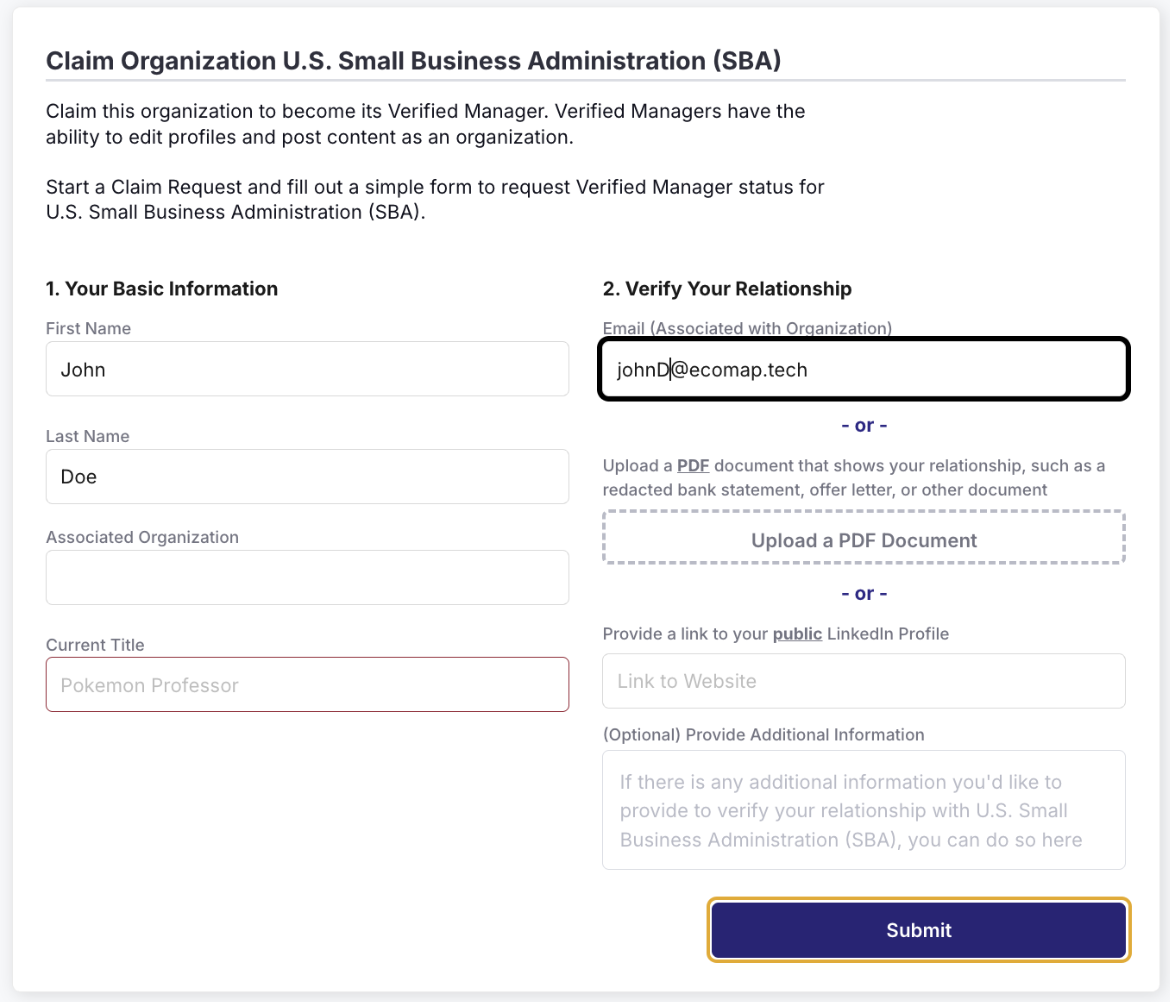Click the underlined public word in LinkedIn prompt
The width and height of the screenshot is (1170, 1002).
pos(797,633)
